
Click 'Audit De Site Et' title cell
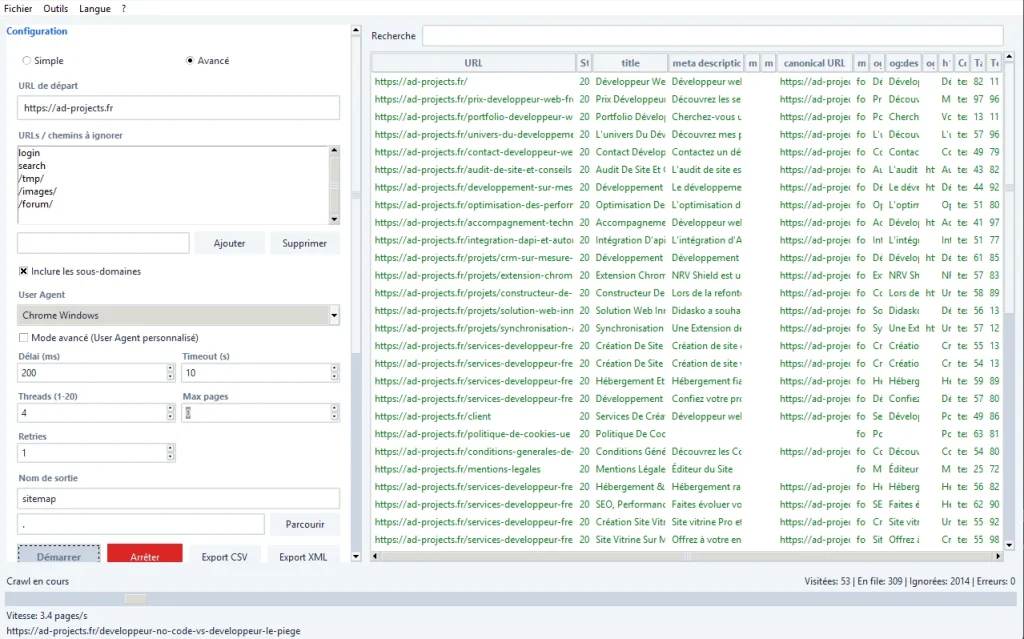click(x=630, y=169)
